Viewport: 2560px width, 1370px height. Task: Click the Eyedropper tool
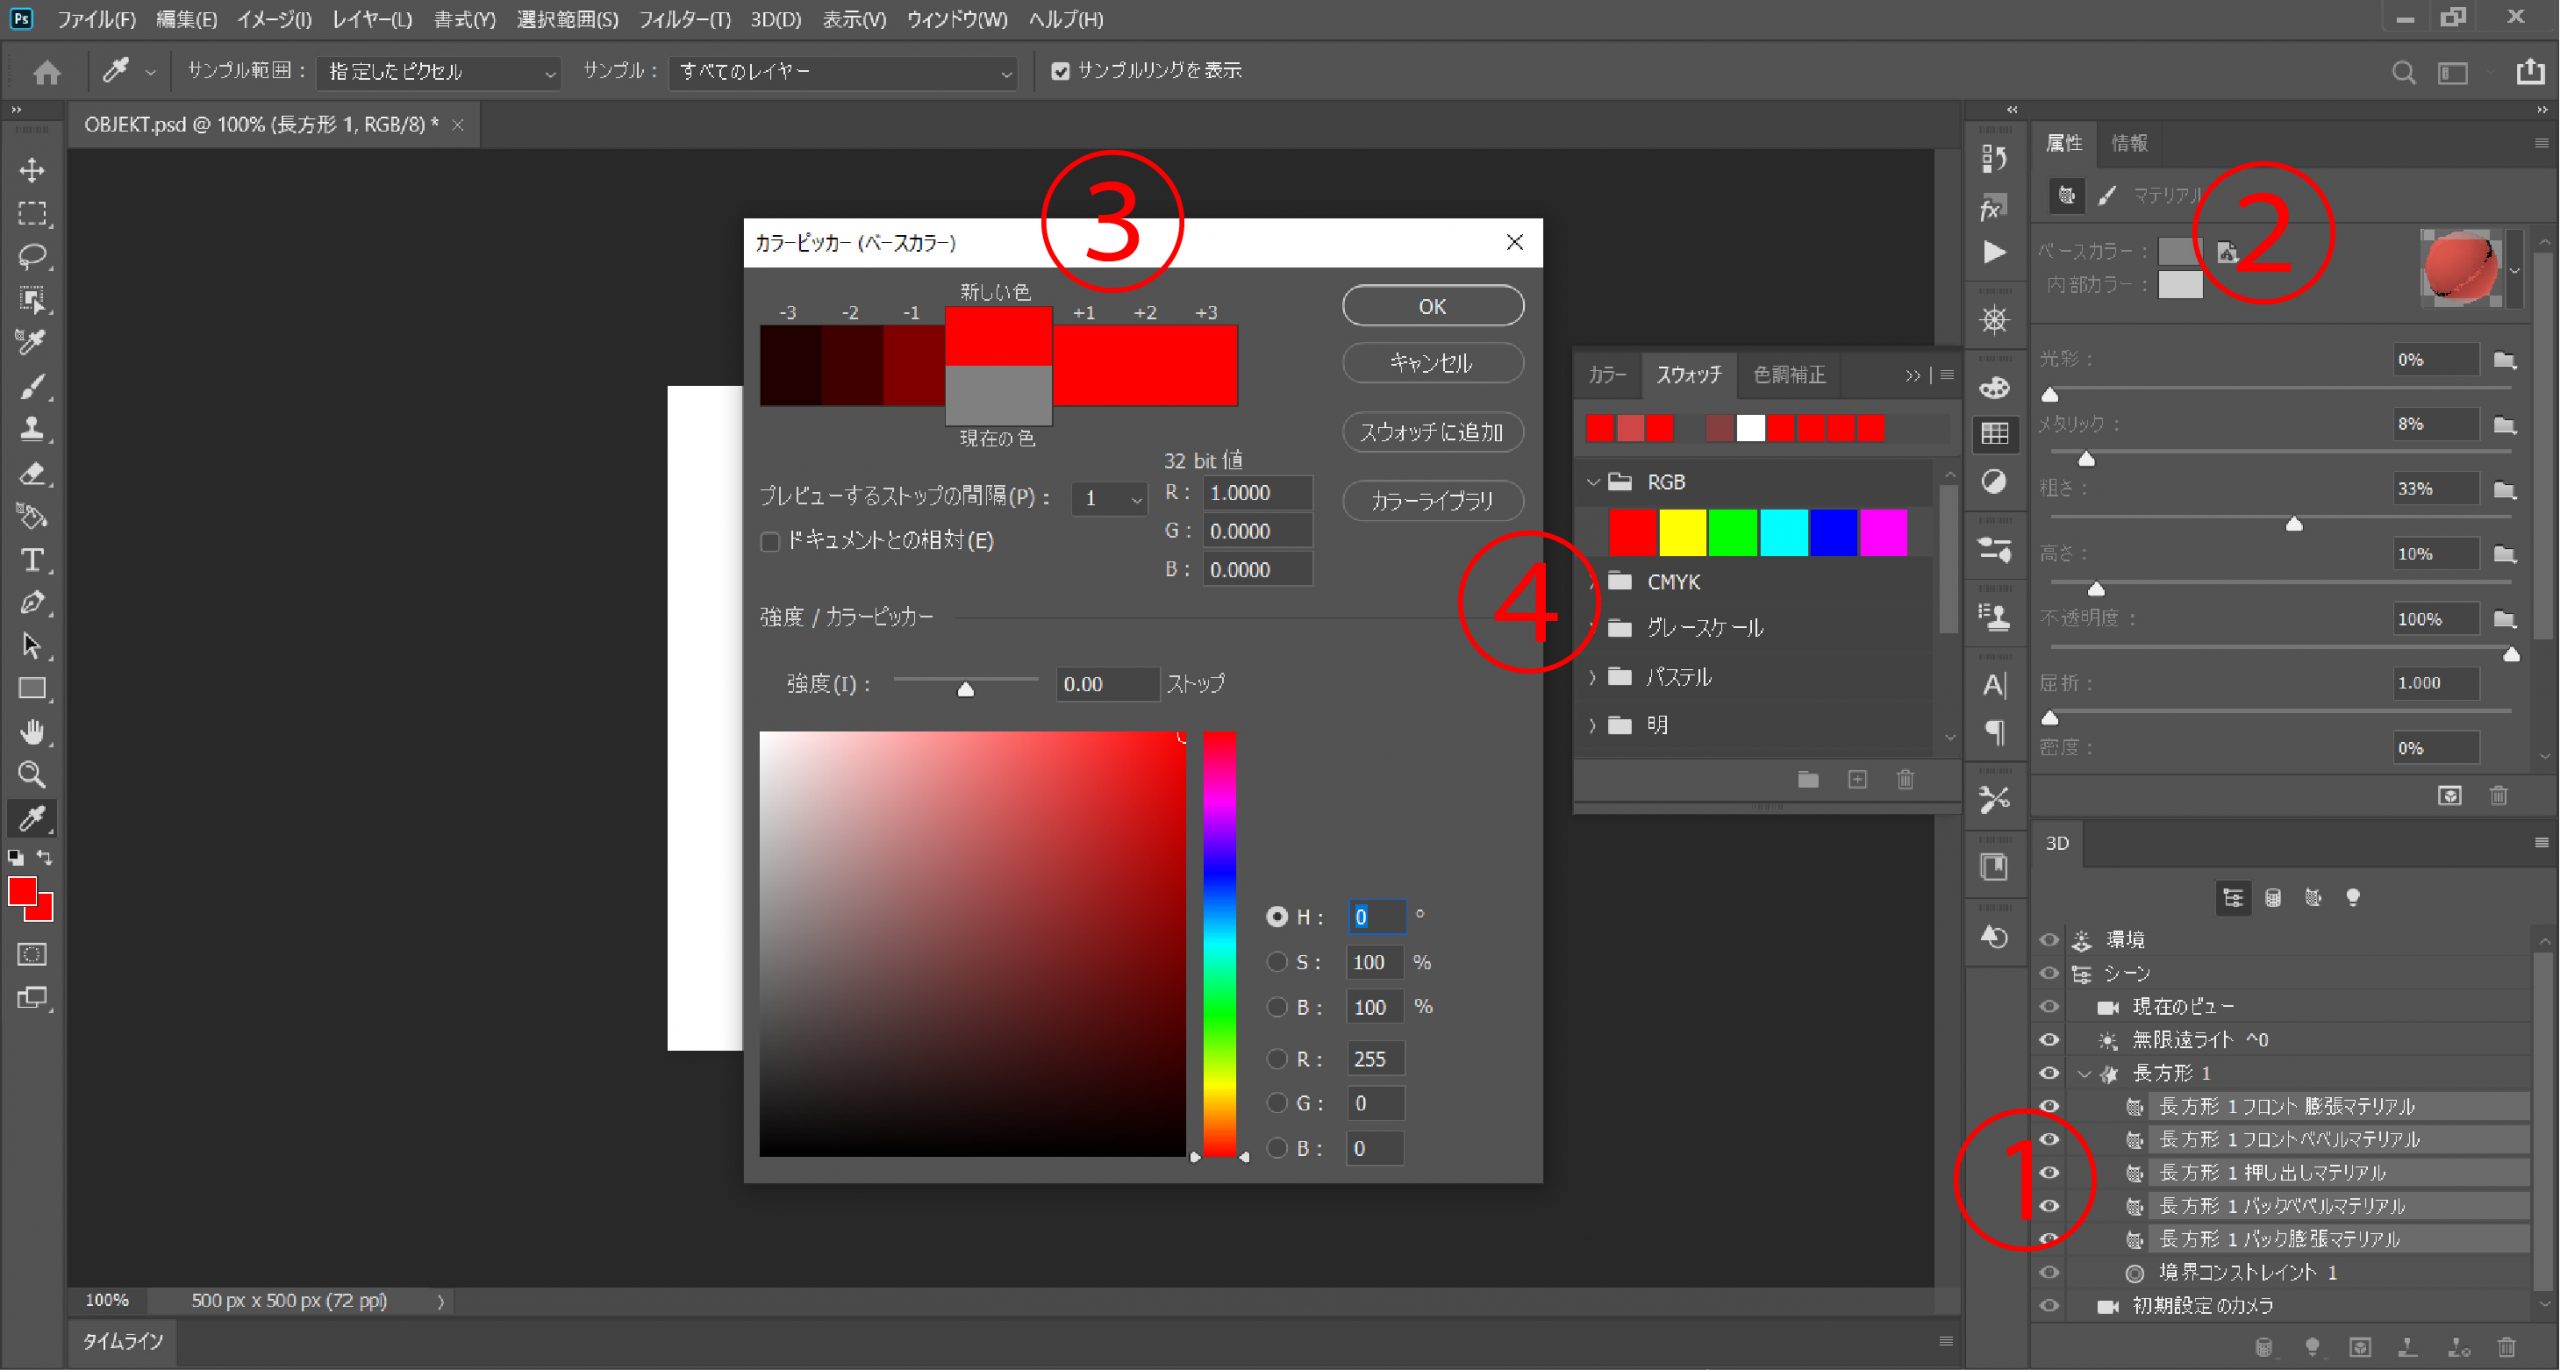[32, 820]
